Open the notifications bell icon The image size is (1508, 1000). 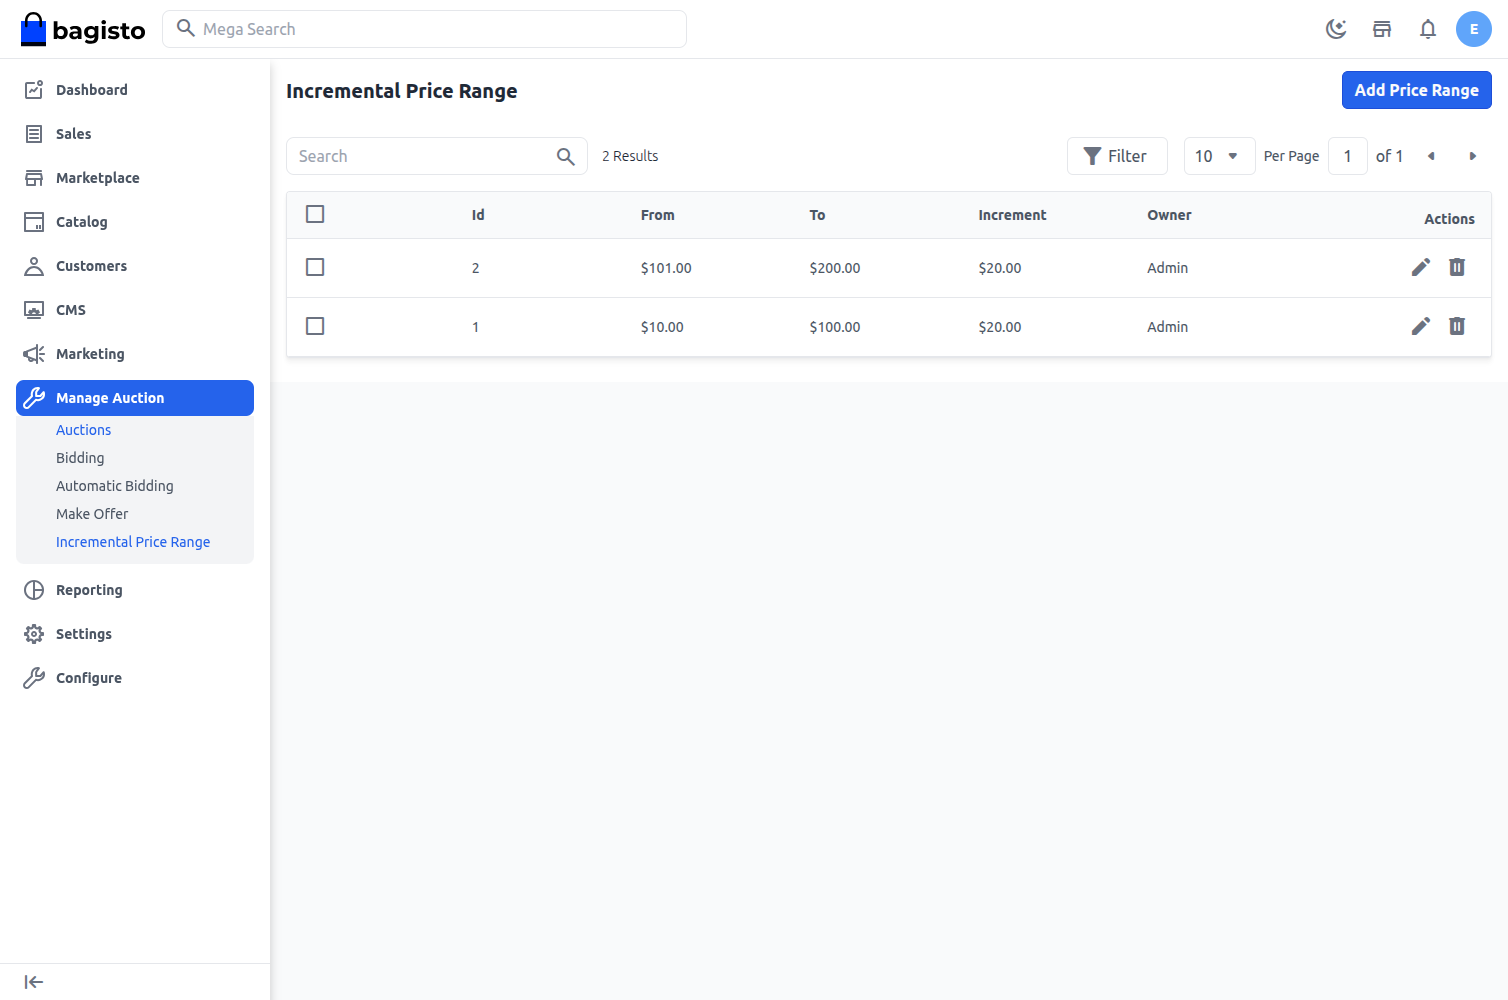[1428, 29]
